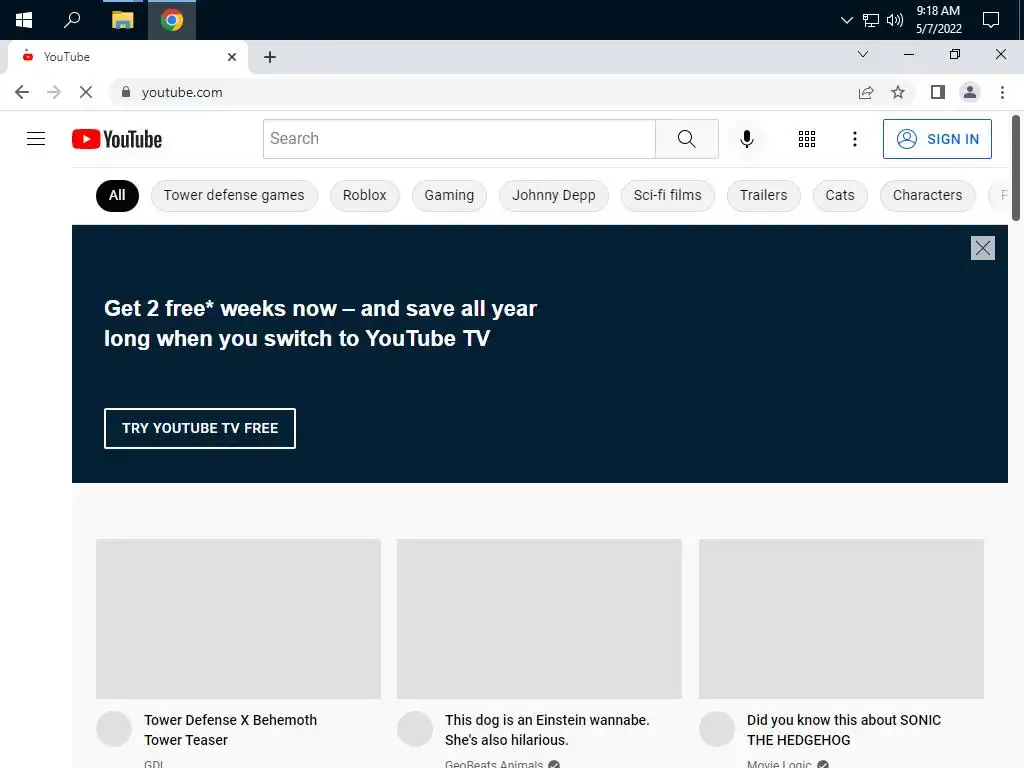Open title 'This dog is an Einstein wannabe'
Screen dimensions: 1024x768
[x=547, y=729]
